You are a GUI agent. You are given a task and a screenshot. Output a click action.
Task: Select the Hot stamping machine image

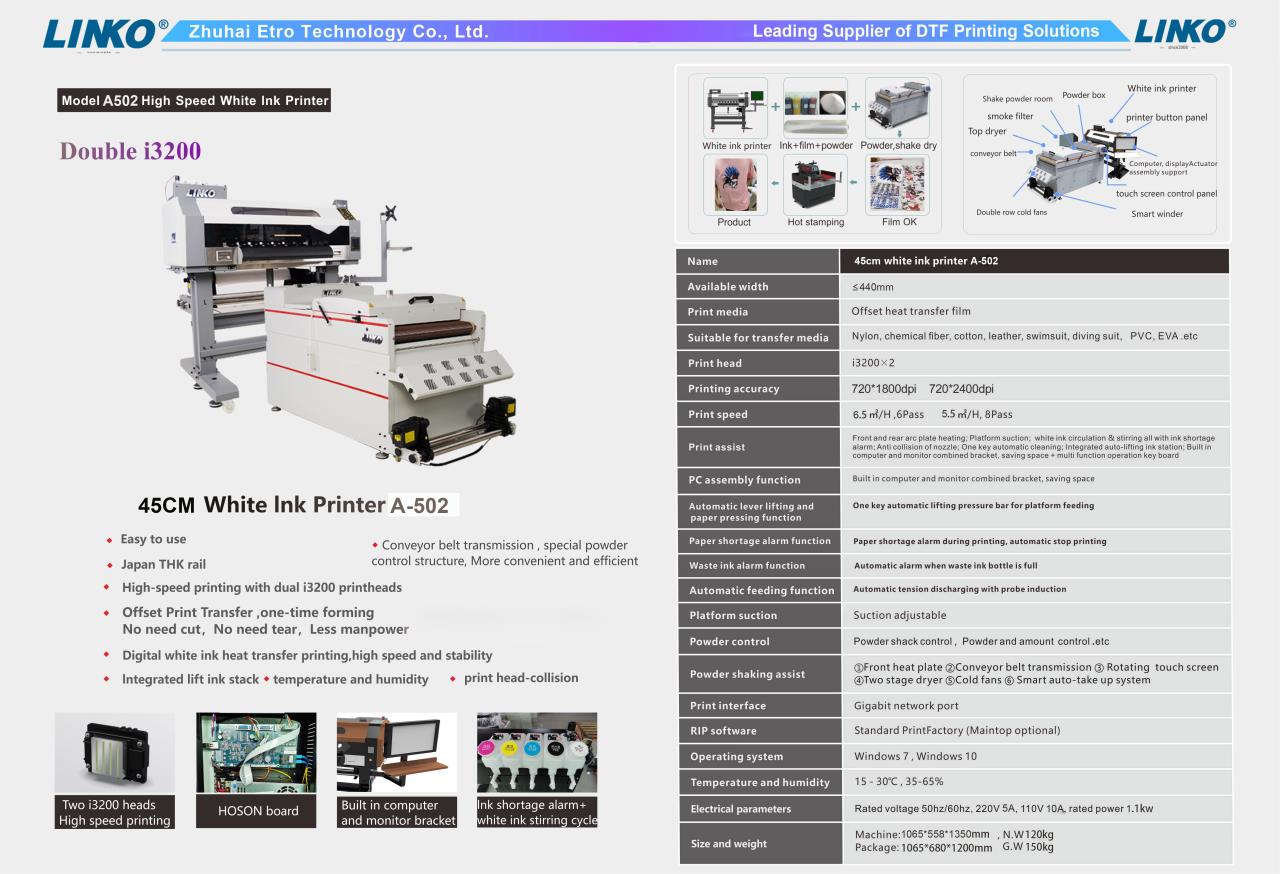coord(815,185)
